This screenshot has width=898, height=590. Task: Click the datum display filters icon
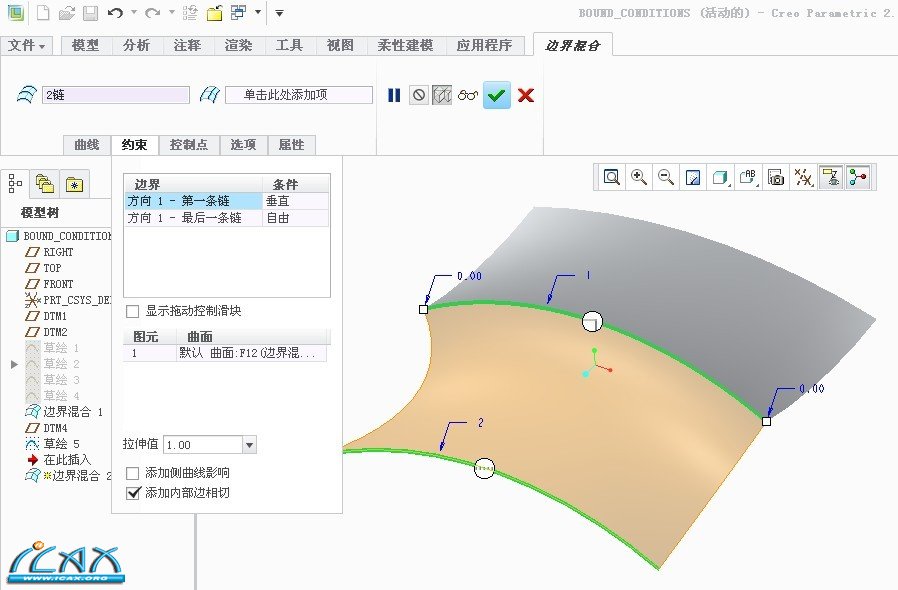pyautogui.click(x=803, y=177)
